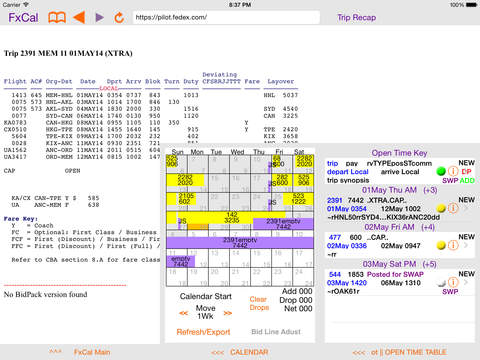Tap Bid Line Adjust
Image resolution: width=480 pixels, height=360 pixels.
[x=276, y=332]
